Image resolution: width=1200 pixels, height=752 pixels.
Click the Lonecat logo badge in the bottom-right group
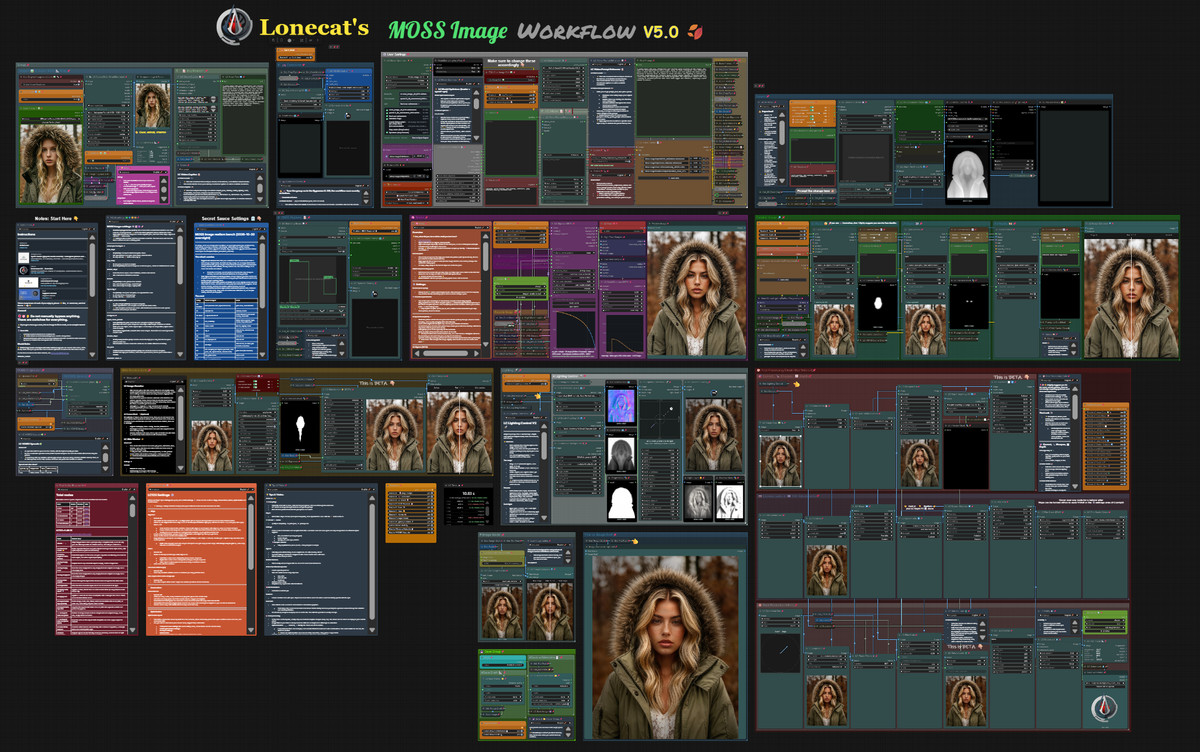pos(1105,709)
